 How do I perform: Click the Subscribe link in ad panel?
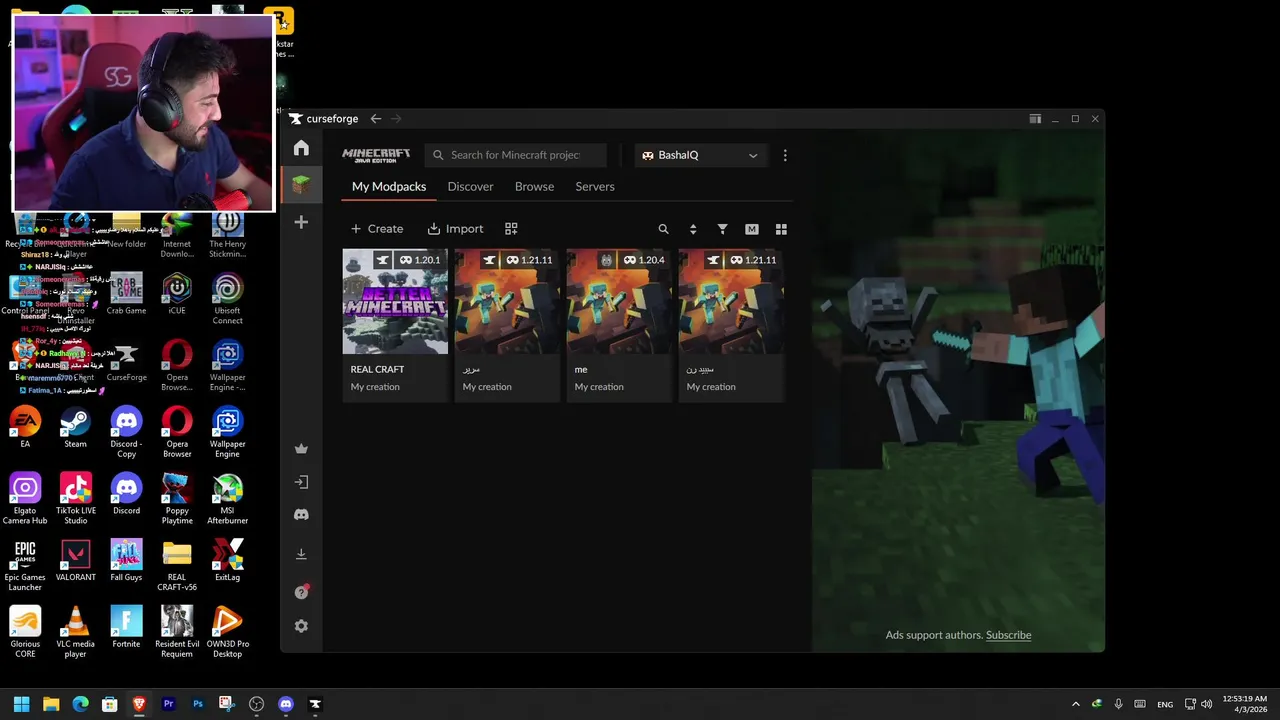(x=1008, y=635)
